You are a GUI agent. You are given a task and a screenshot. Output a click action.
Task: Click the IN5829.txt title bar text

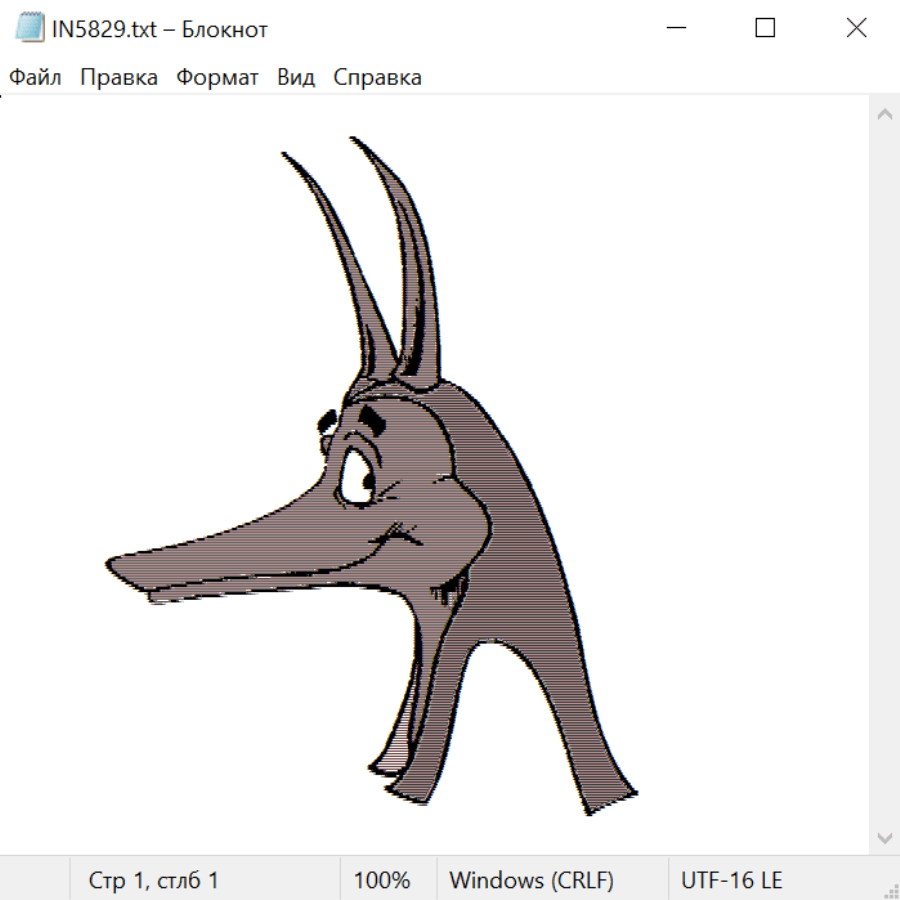coord(159,29)
